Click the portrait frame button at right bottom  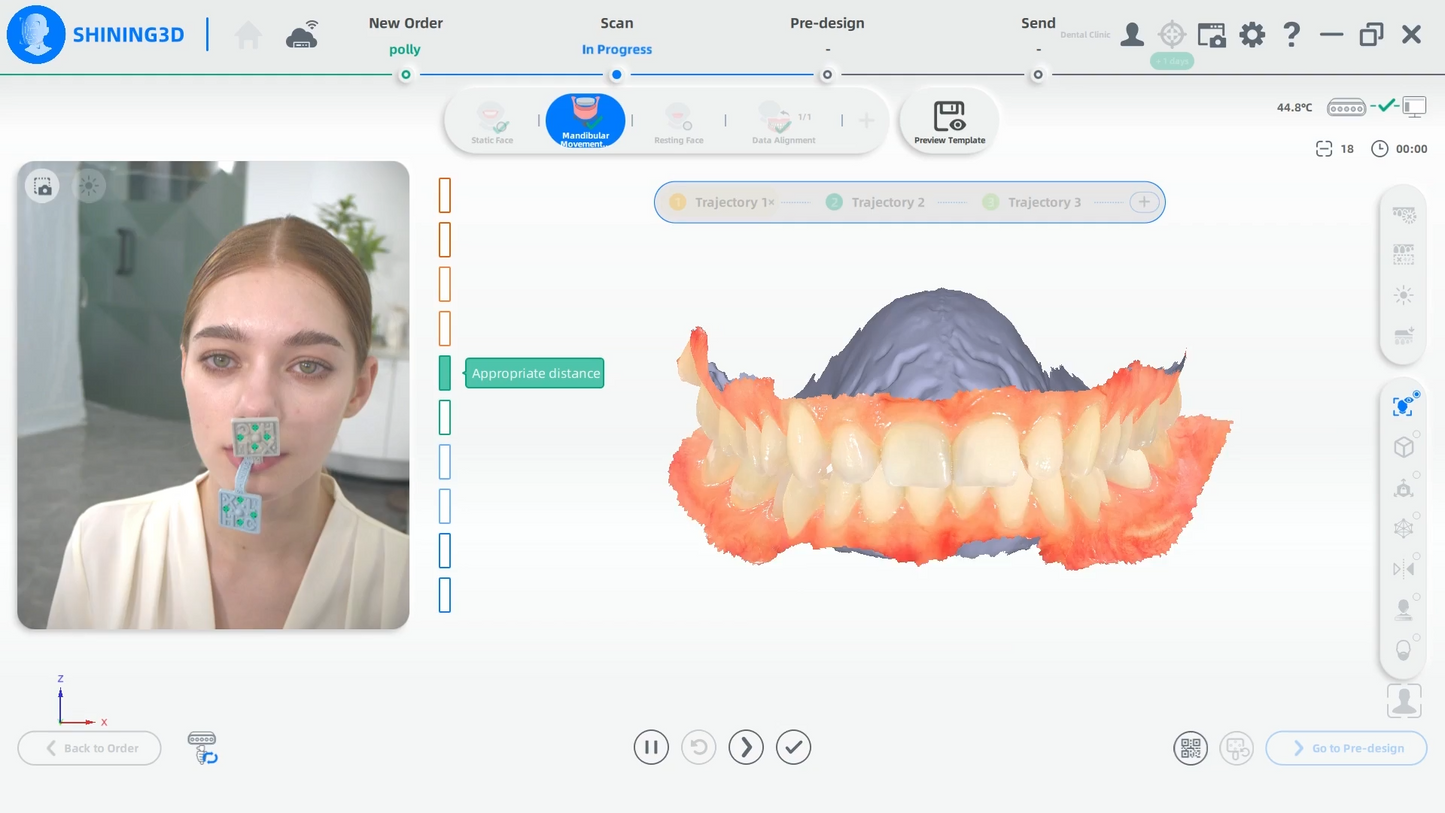coord(1404,701)
